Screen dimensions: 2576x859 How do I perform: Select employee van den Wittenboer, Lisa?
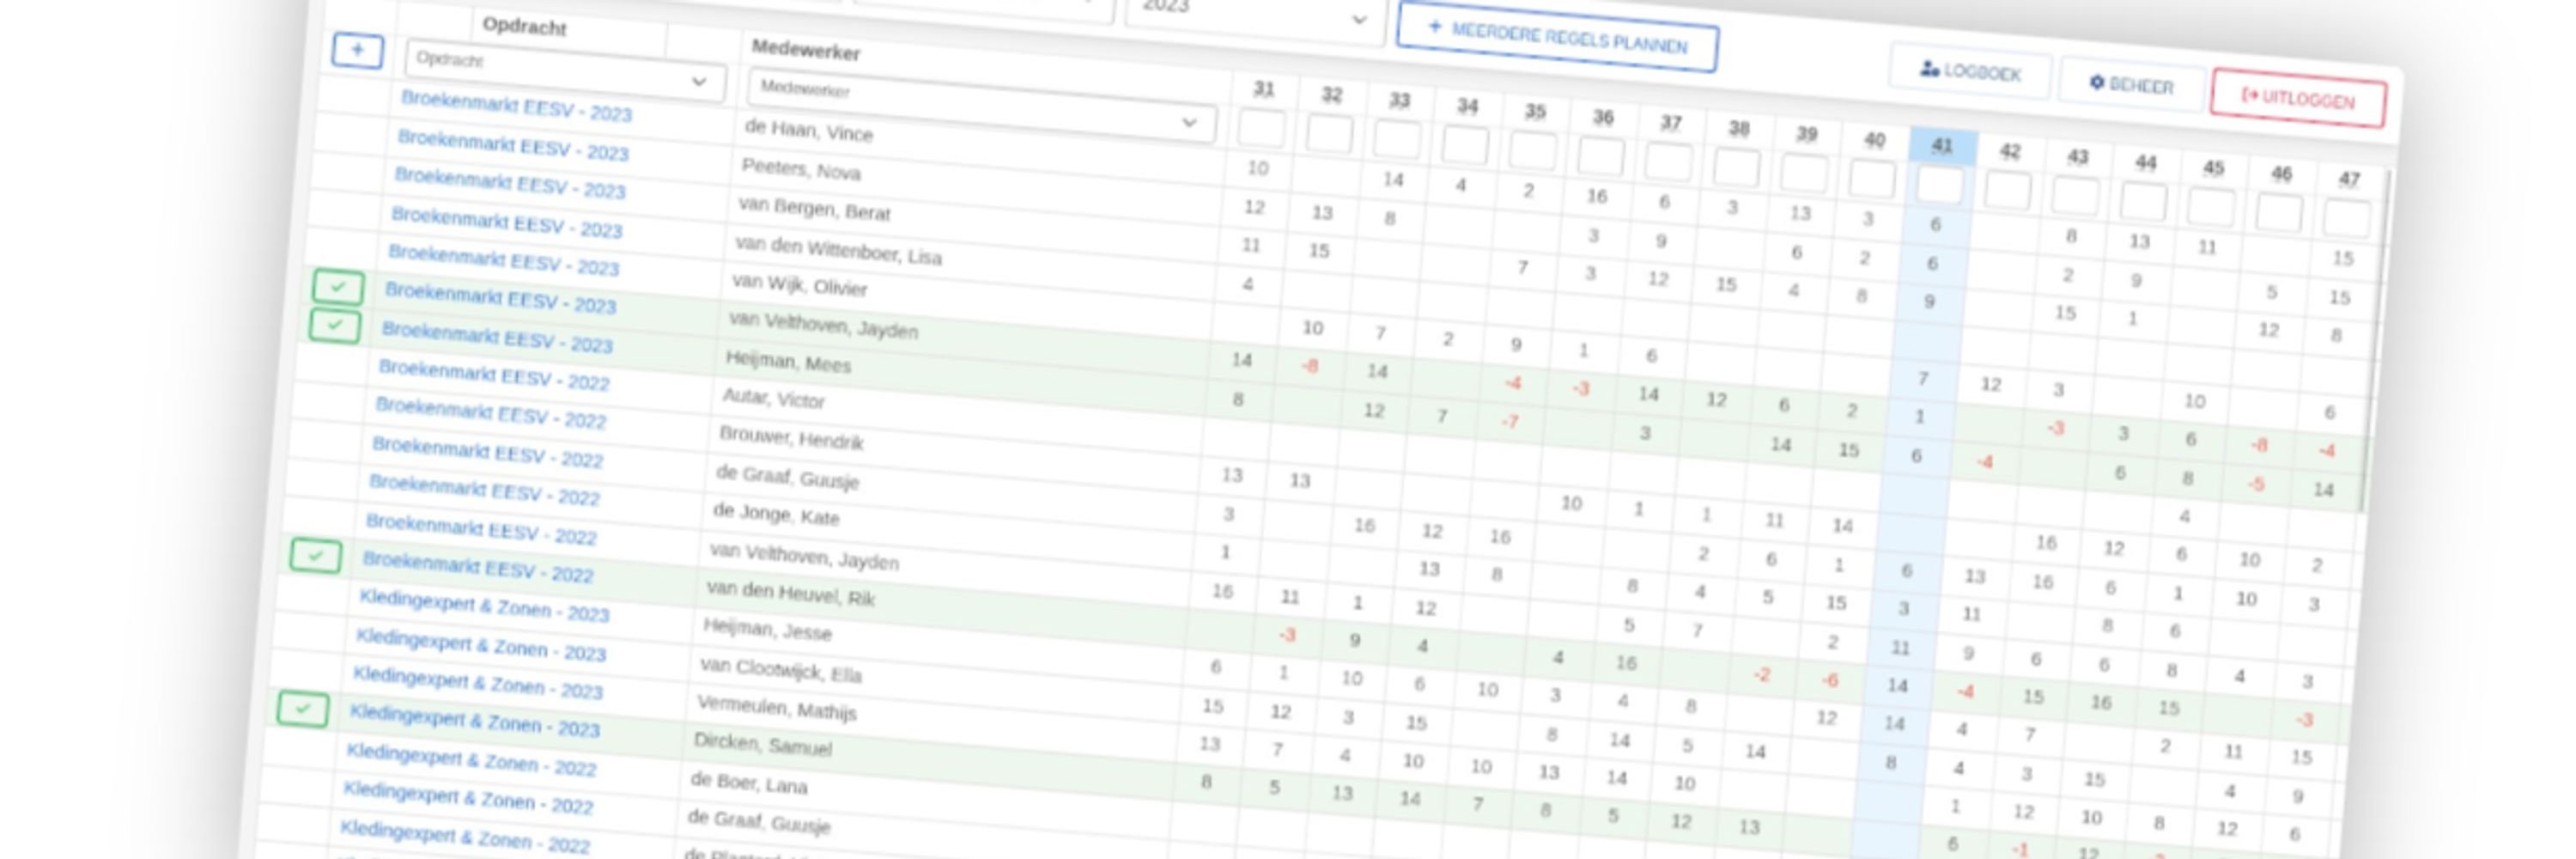838,250
